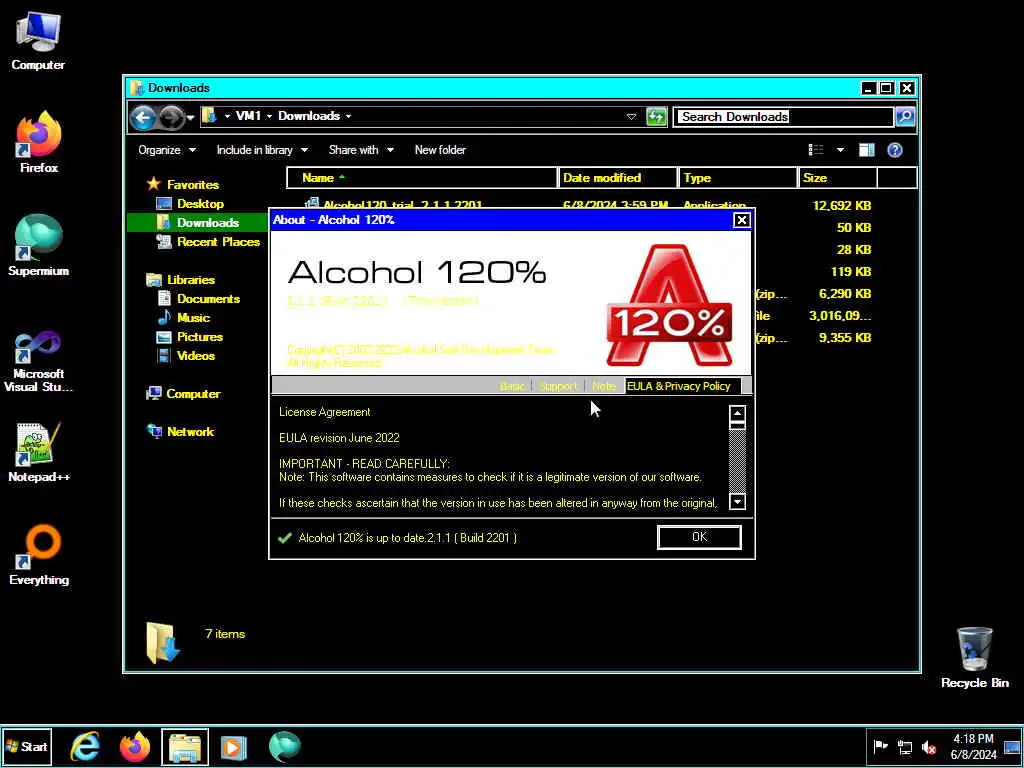Viewport: 1024px width, 768px height.
Task: Click the 3,016,09... size cell
Action: [x=840, y=315]
